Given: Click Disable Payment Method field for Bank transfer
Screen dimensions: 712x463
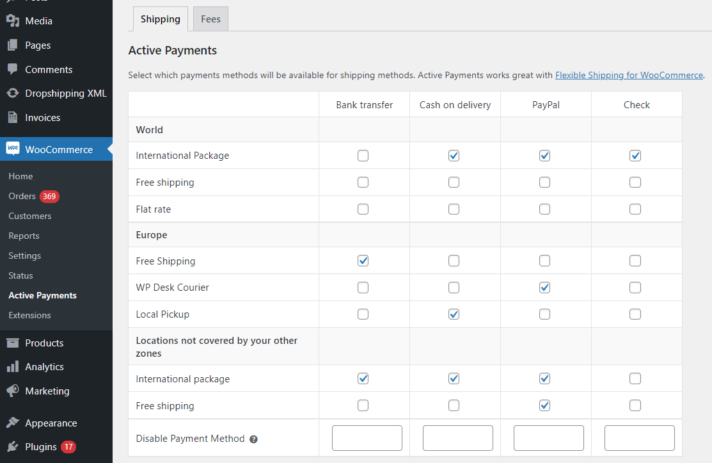Looking at the screenshot, I should pyautogui.click(x=367, y=438).
